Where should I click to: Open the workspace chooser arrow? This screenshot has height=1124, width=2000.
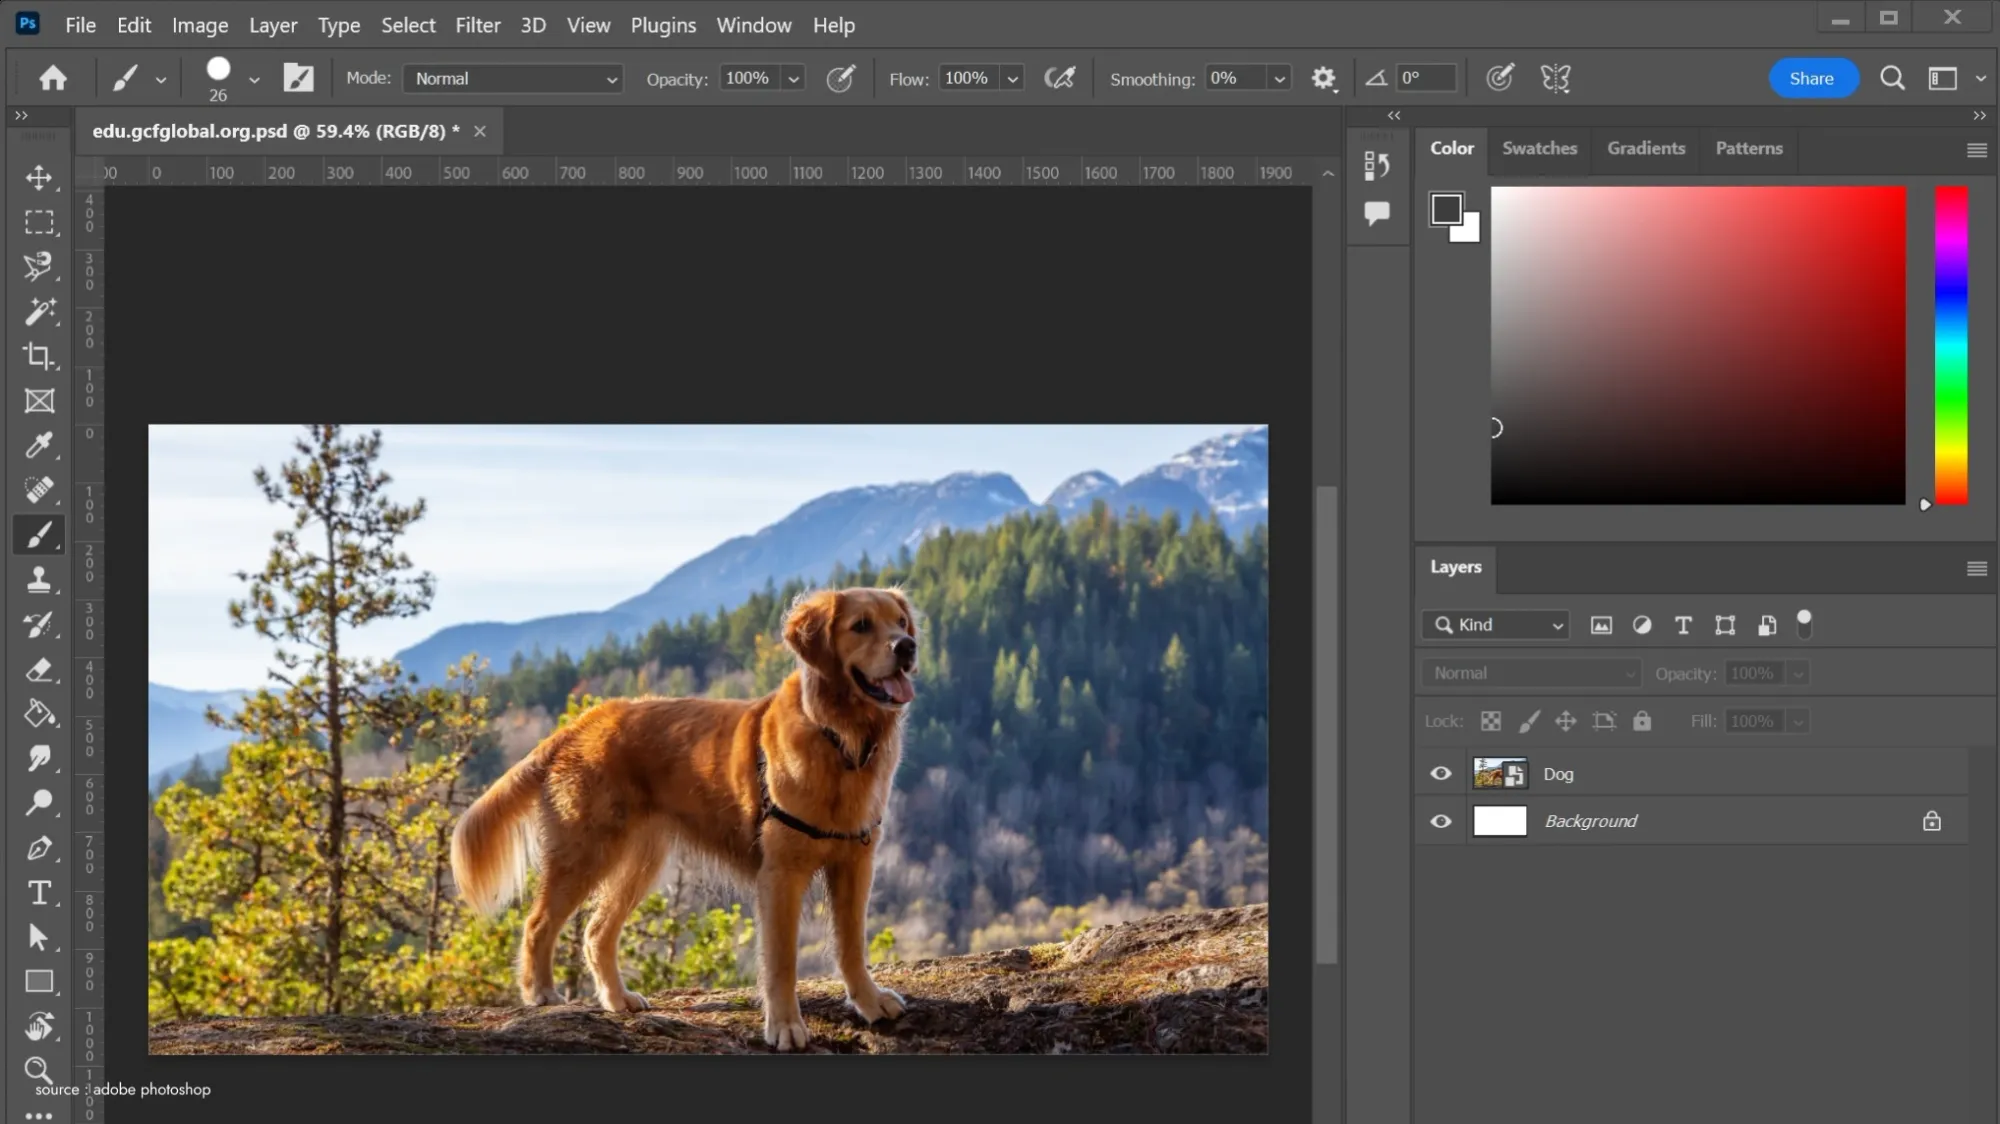coord(1979,78)
